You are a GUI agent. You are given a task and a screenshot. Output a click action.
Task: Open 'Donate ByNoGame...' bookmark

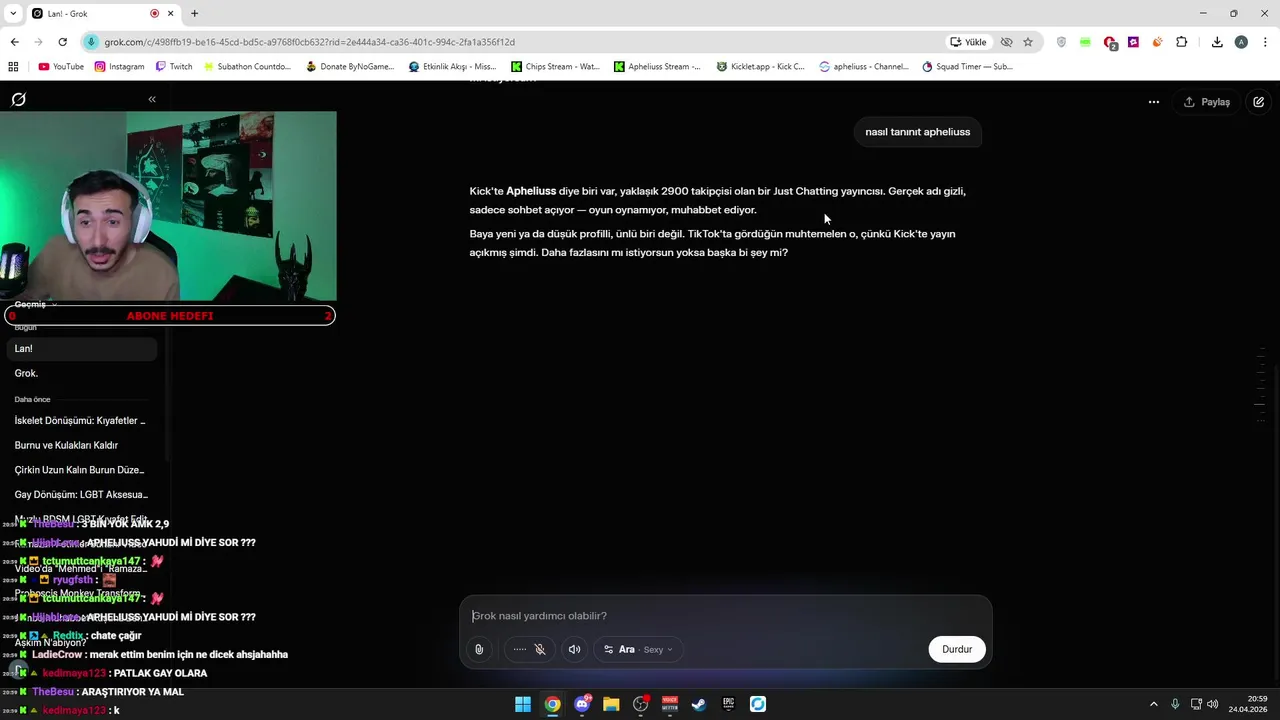[350, 67]
